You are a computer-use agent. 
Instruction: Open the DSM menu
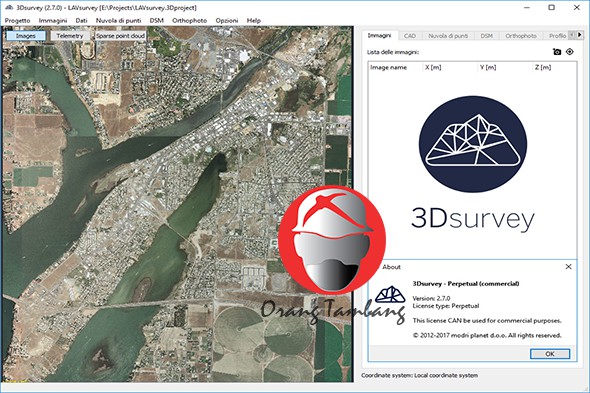coord(157,20)
